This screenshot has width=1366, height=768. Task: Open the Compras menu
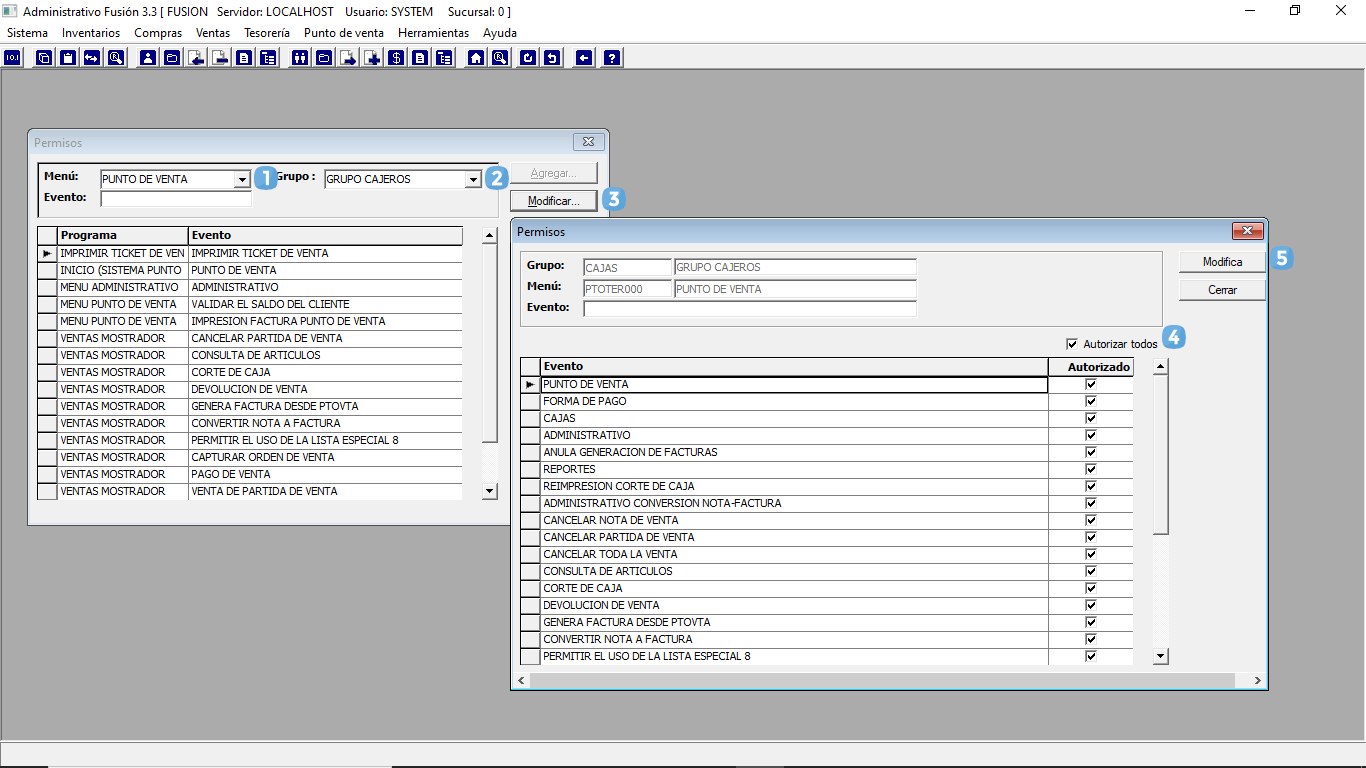[x=158, y=33]
